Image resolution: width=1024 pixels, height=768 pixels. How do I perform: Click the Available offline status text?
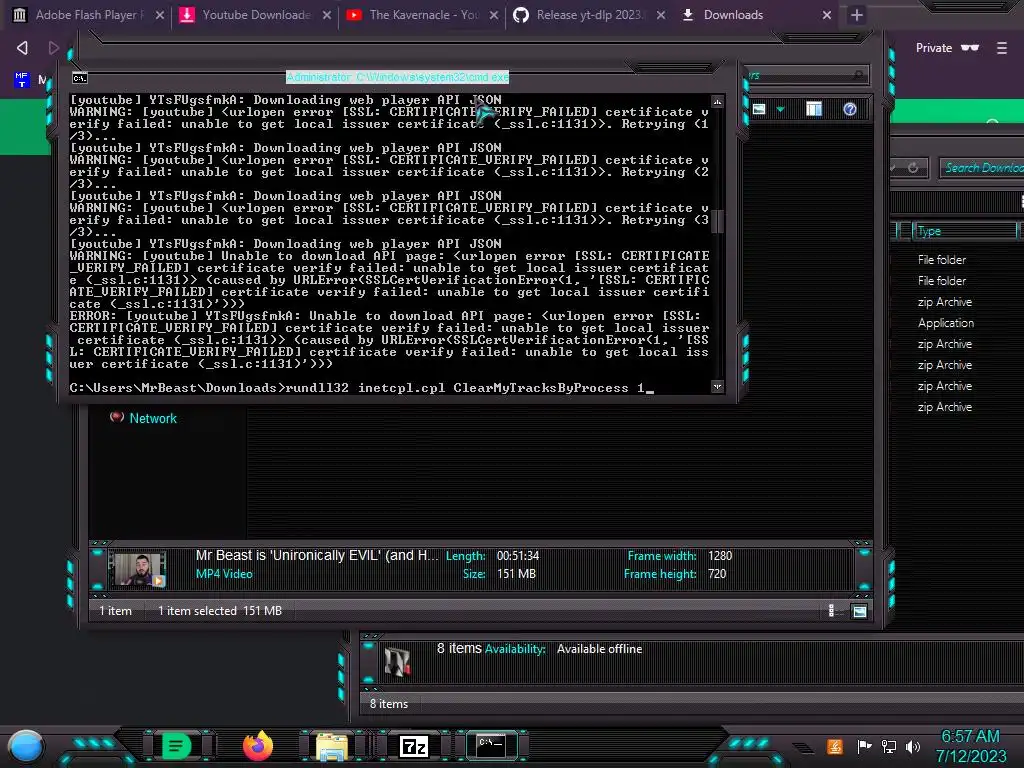599,648
